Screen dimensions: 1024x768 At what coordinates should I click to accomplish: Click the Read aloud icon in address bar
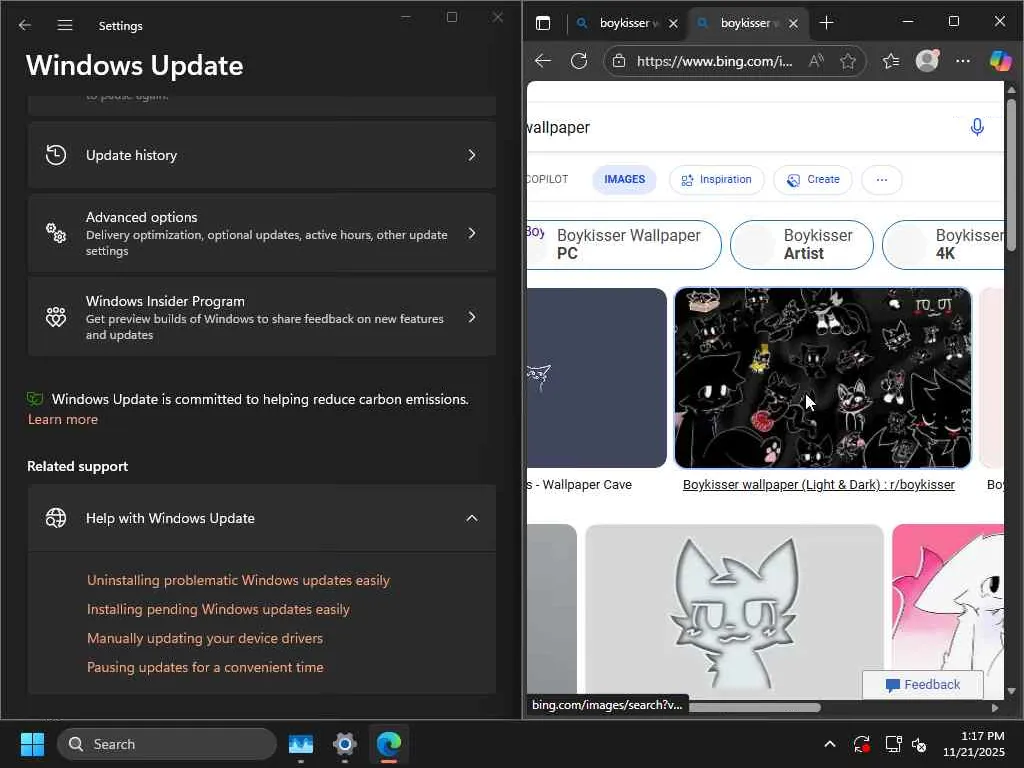(x=816, y=61)
